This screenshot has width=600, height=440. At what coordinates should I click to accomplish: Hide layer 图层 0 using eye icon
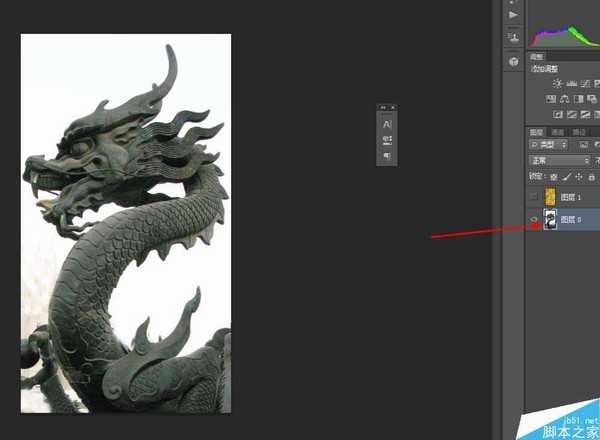534,220
